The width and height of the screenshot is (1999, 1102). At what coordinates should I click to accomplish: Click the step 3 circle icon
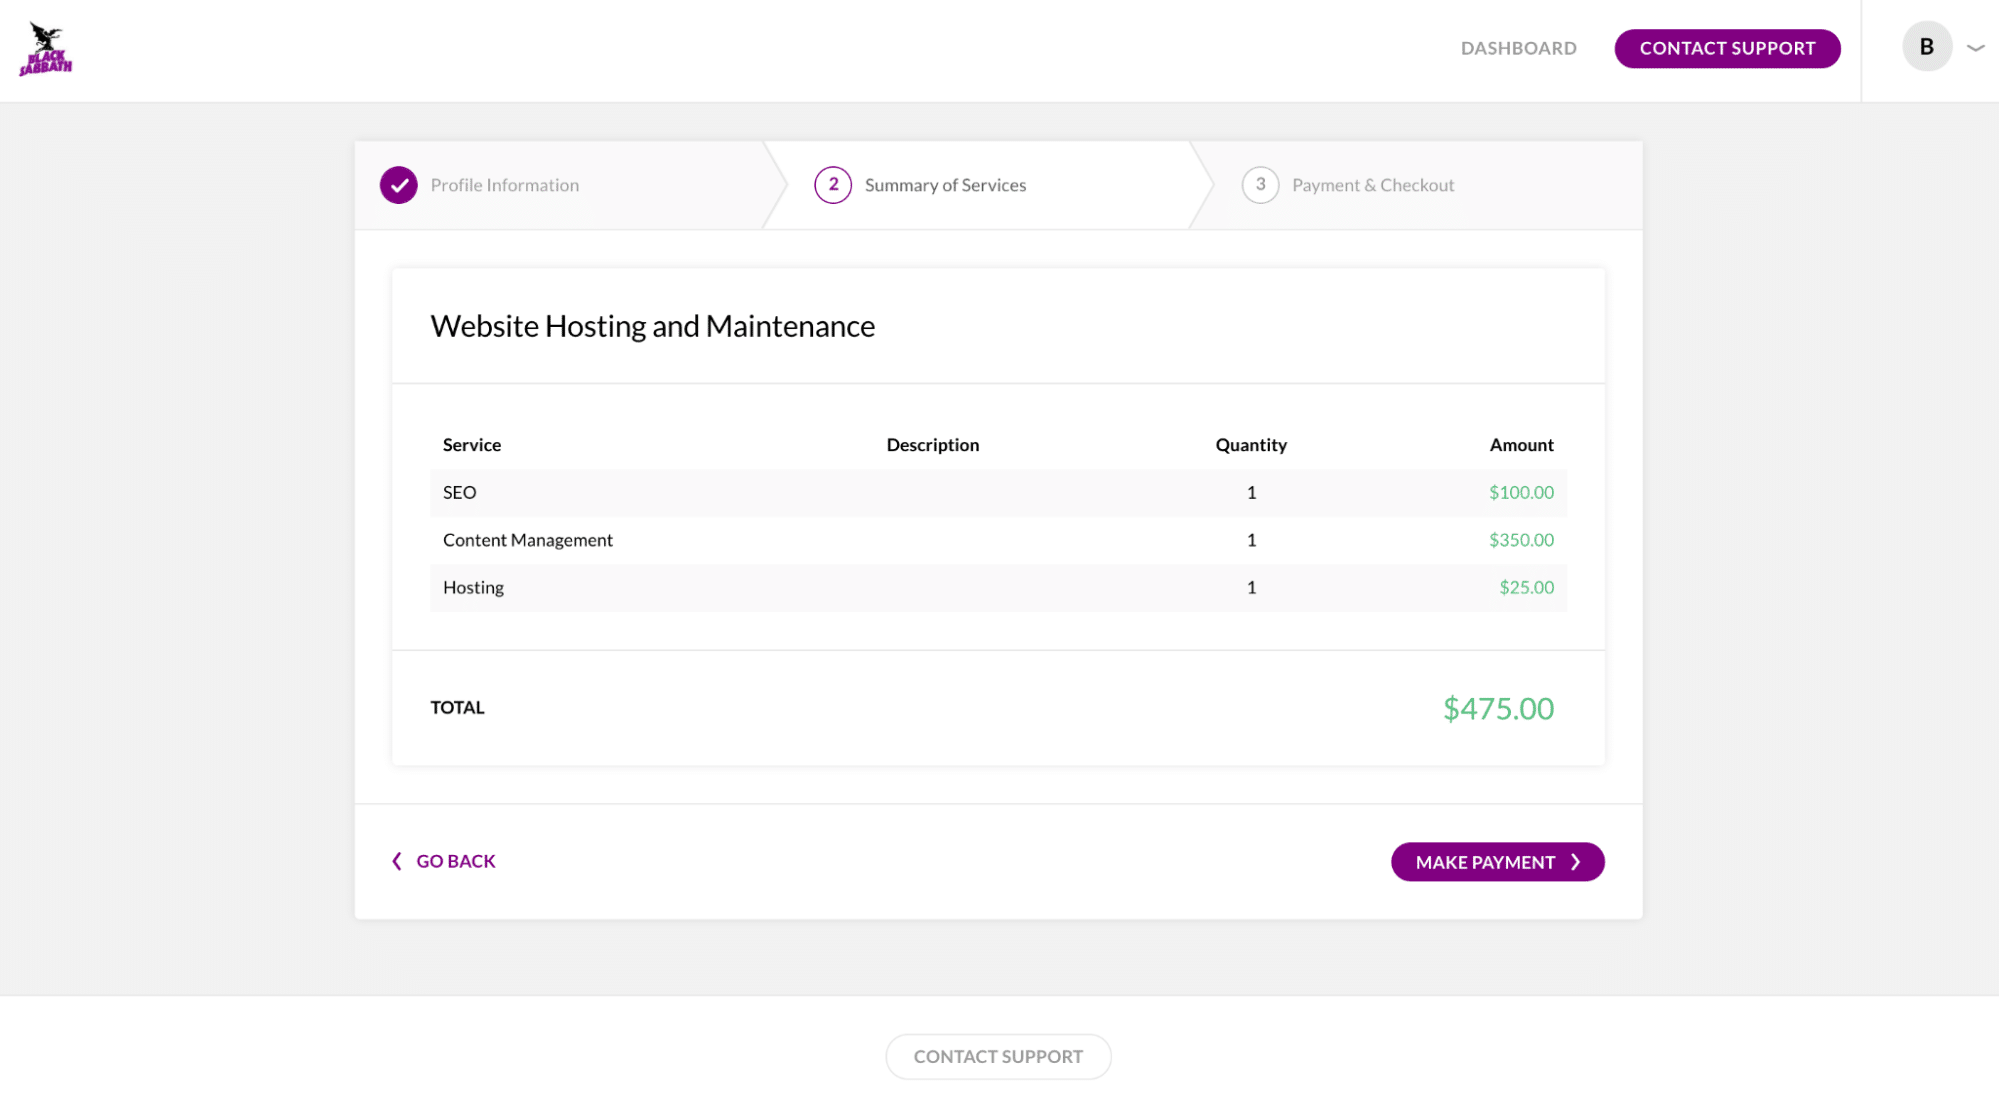(x=1259, y=185)
